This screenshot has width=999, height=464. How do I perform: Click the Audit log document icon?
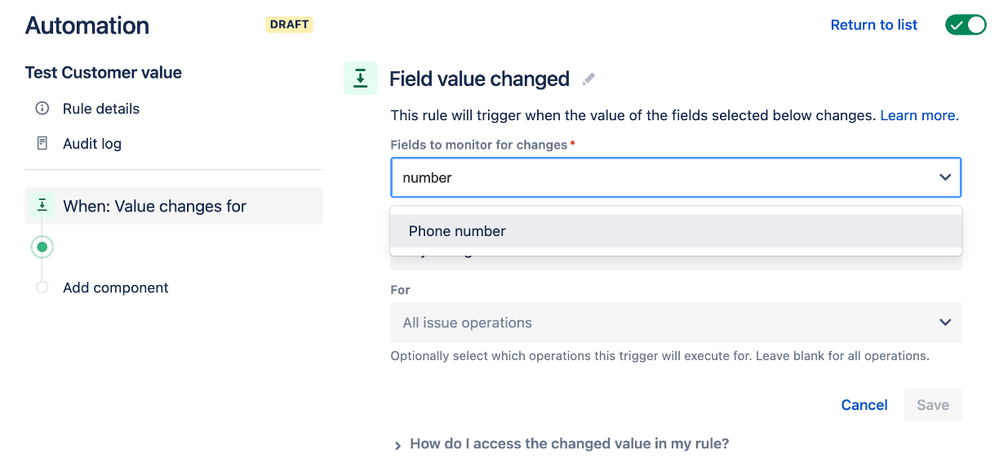tap(42, 143)
